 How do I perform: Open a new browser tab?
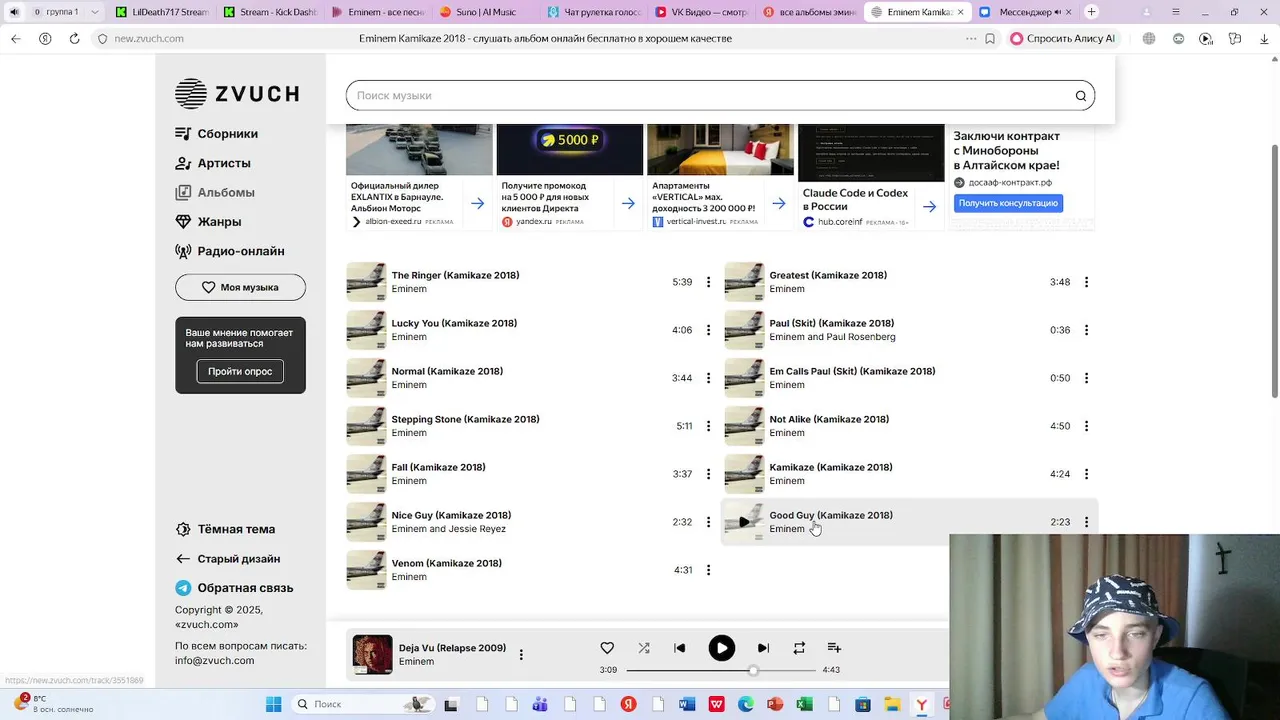(x=1091, y=12)
